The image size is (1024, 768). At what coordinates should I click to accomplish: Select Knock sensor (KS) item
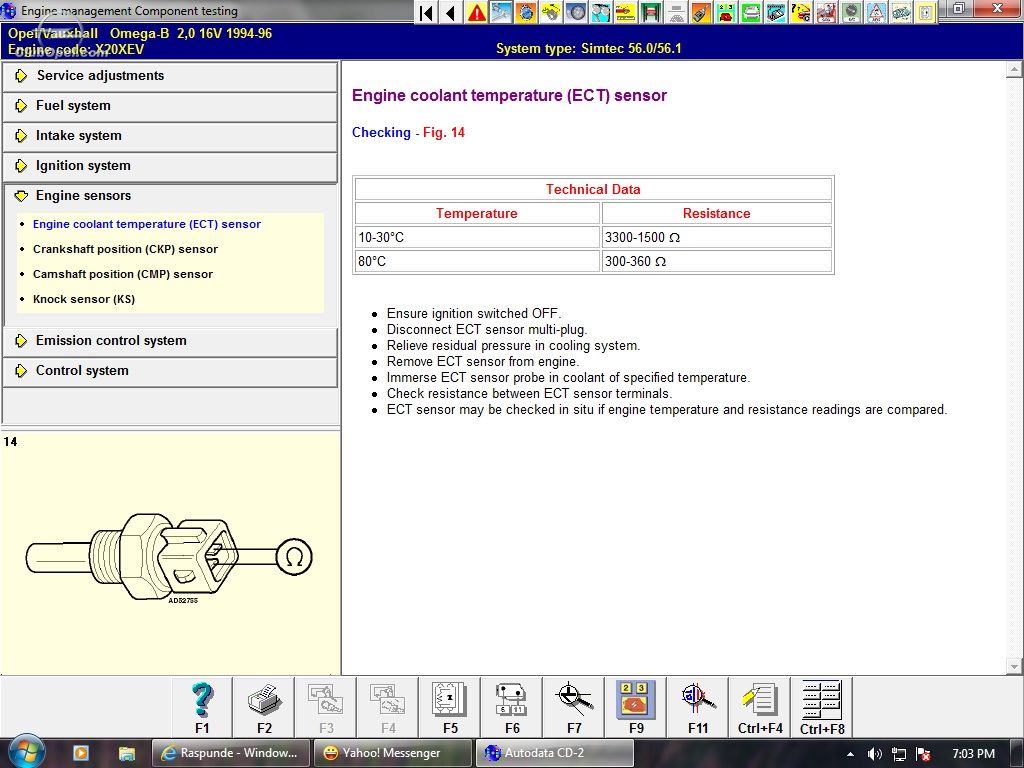click(x=84, y=299)
